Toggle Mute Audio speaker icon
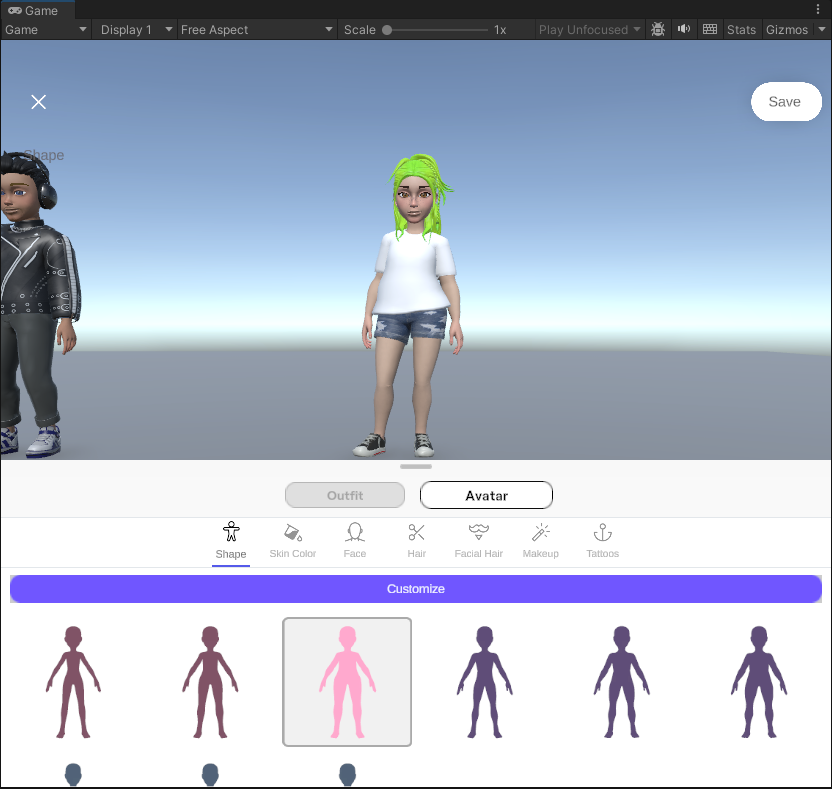This screenshot has width=832, height=789. pos(684,30)
